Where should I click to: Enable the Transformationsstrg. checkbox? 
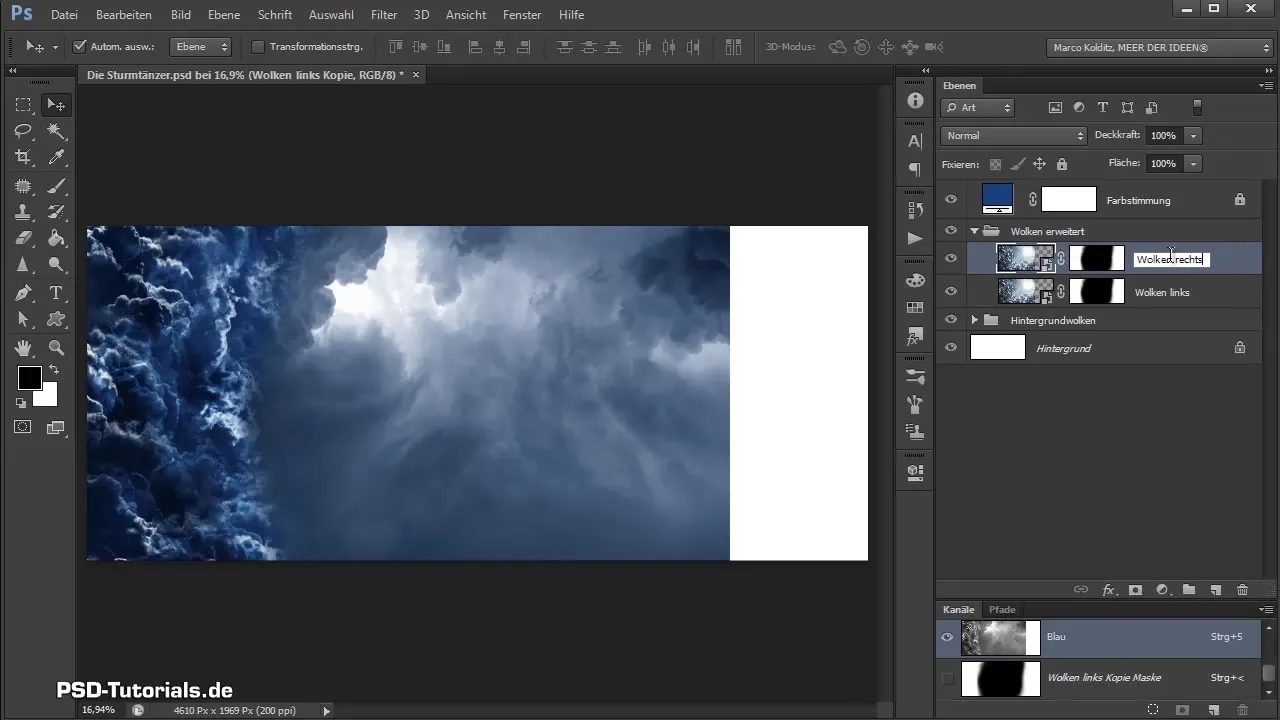tap(258, 46)
